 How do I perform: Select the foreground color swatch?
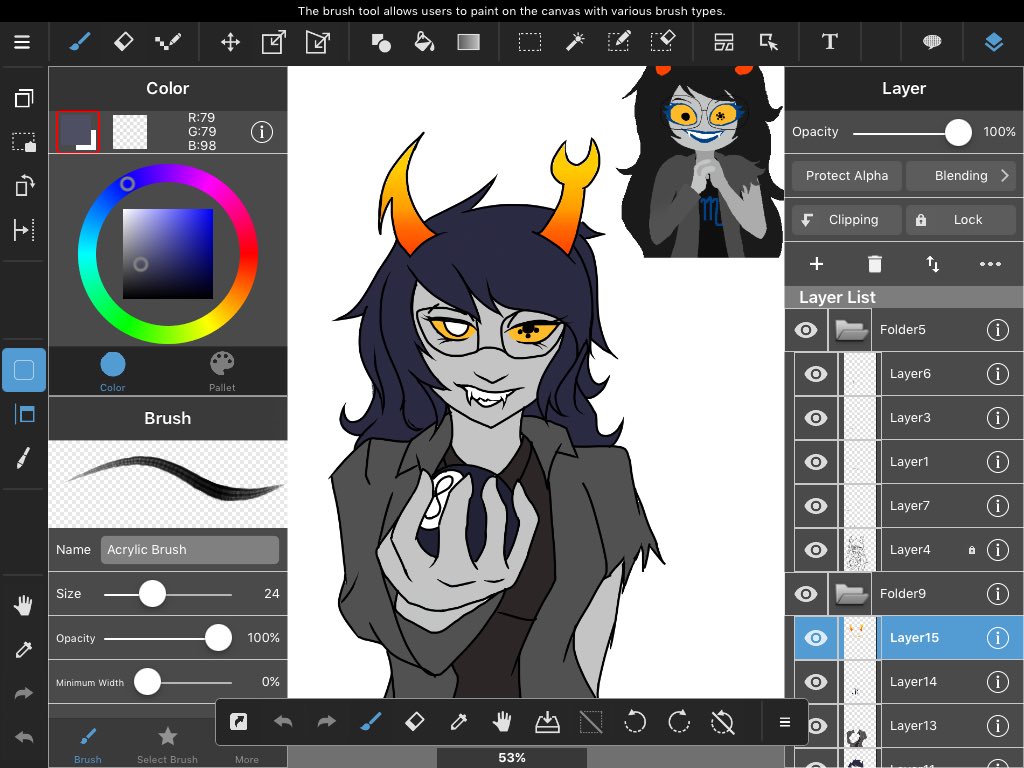(x=78, y=131)
